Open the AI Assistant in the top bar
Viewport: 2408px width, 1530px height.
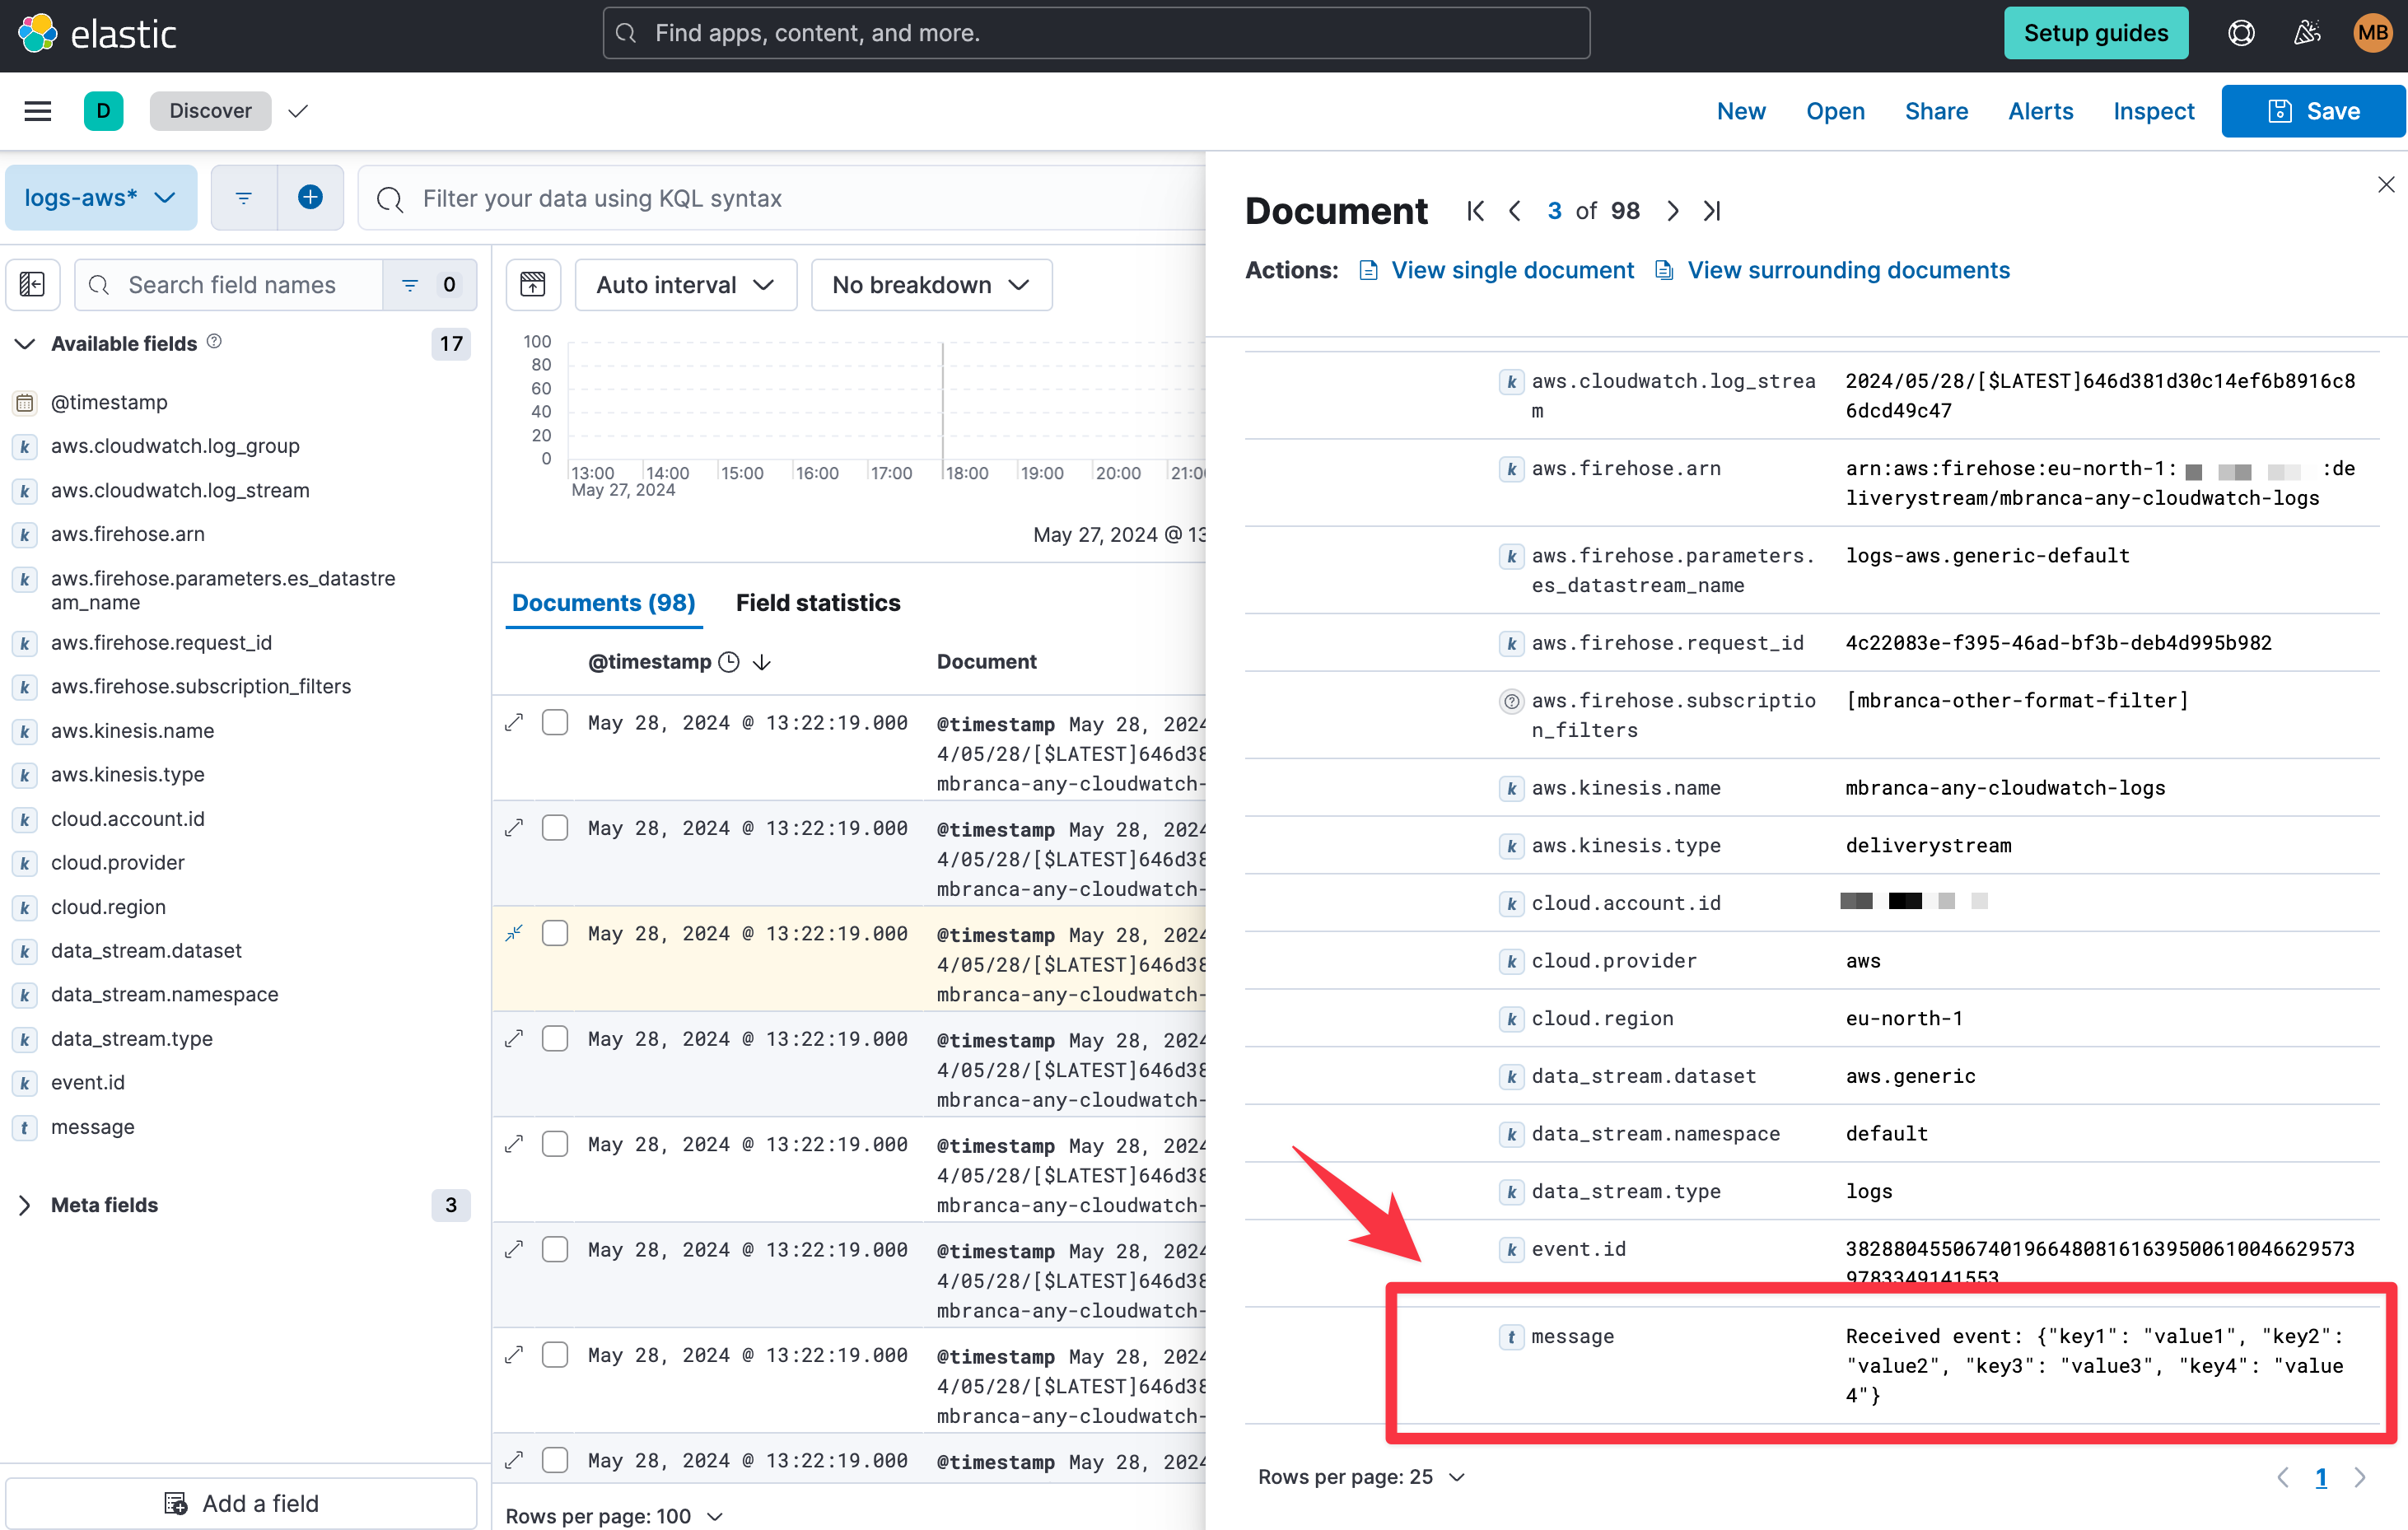pyautogui.click(x=2307, y=32)
